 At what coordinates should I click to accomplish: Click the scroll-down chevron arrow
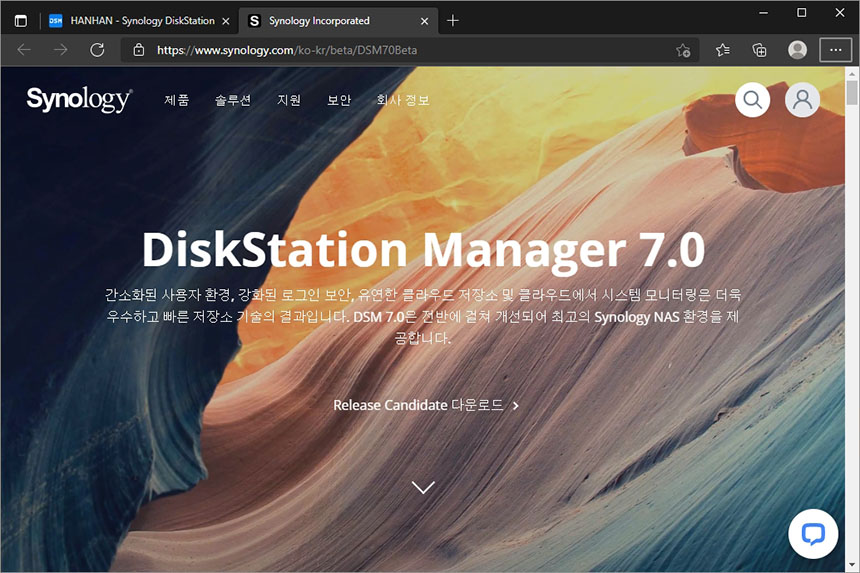423,487
